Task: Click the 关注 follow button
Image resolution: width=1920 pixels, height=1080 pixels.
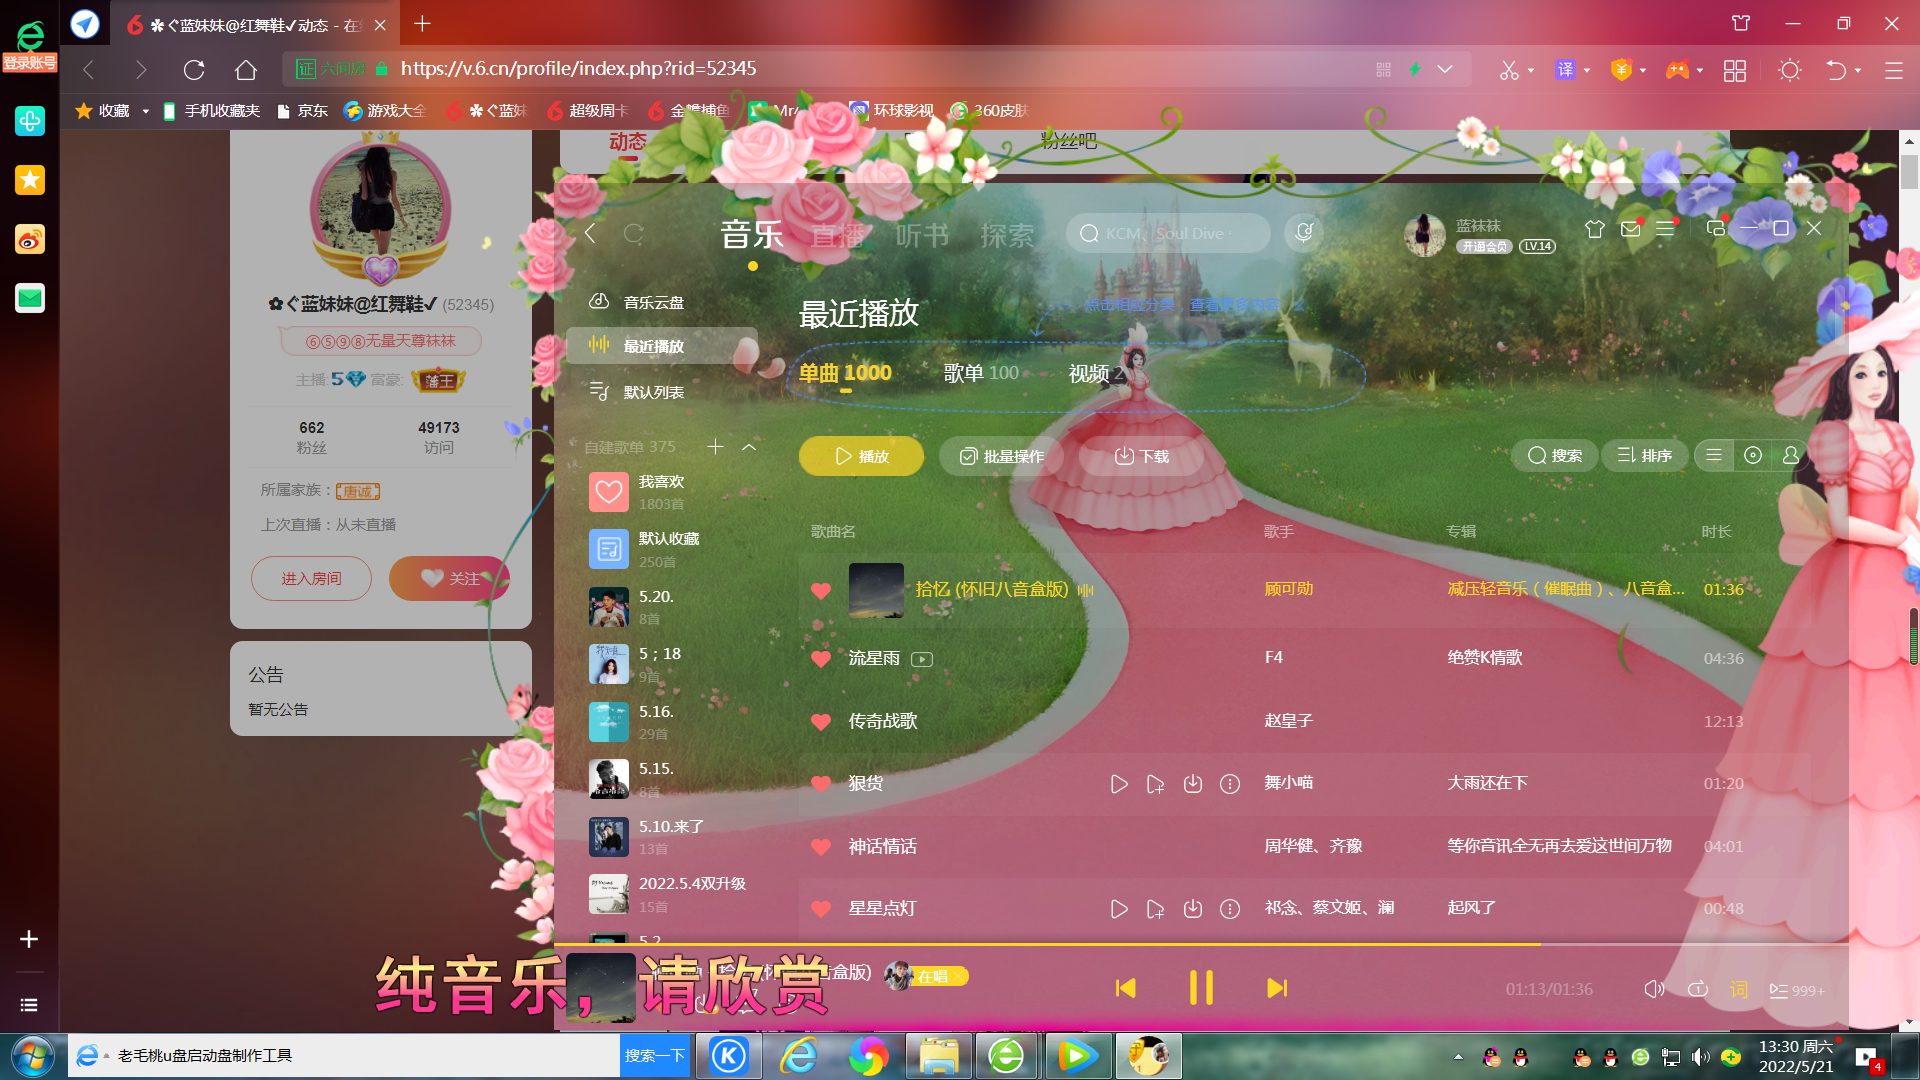Action: point(449,578)
